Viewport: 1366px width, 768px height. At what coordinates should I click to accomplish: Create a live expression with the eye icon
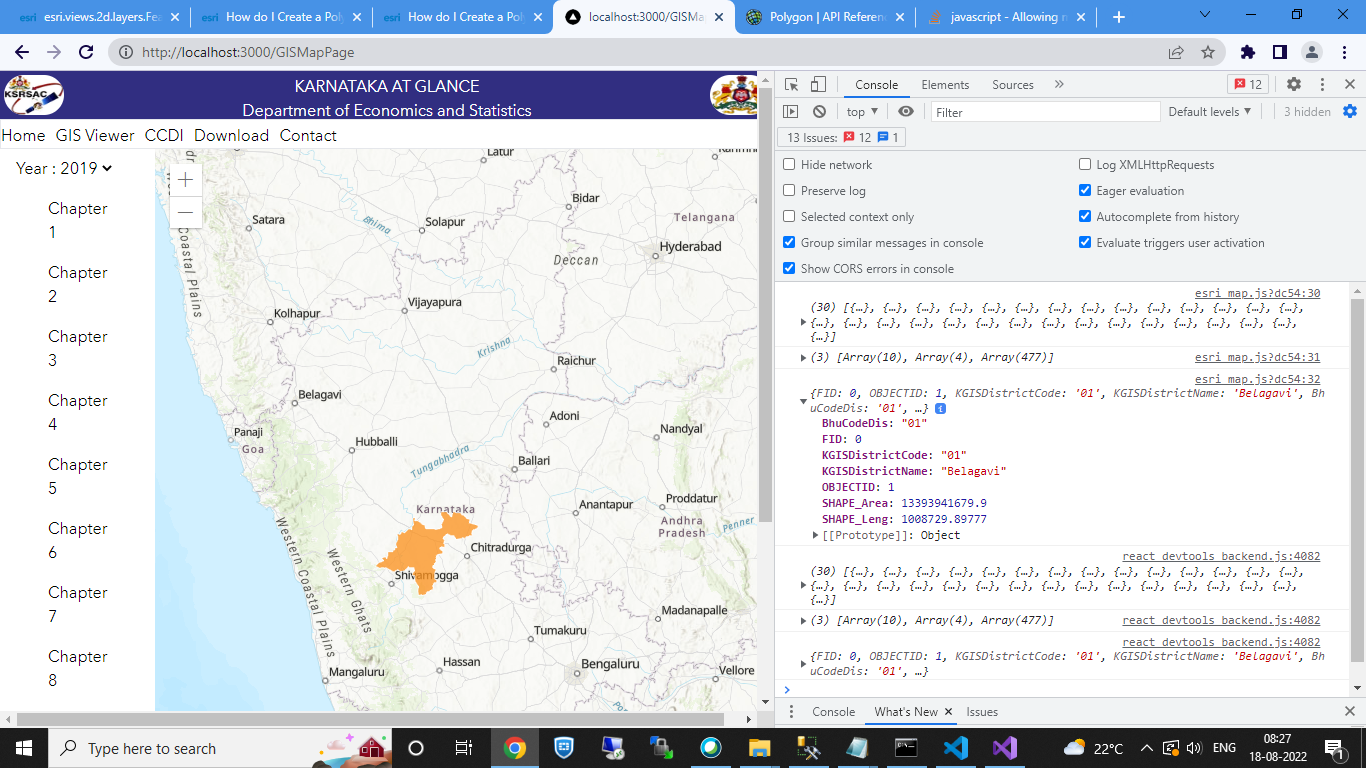(906, 111)
